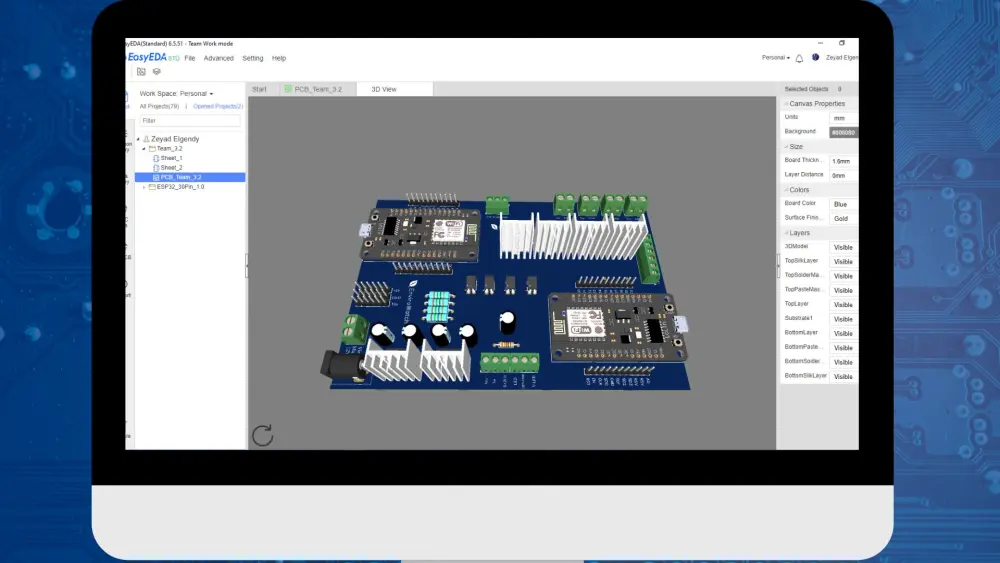Toggle 3DModel layer Visible setting
1000x563 pixels.
(843, 247)
